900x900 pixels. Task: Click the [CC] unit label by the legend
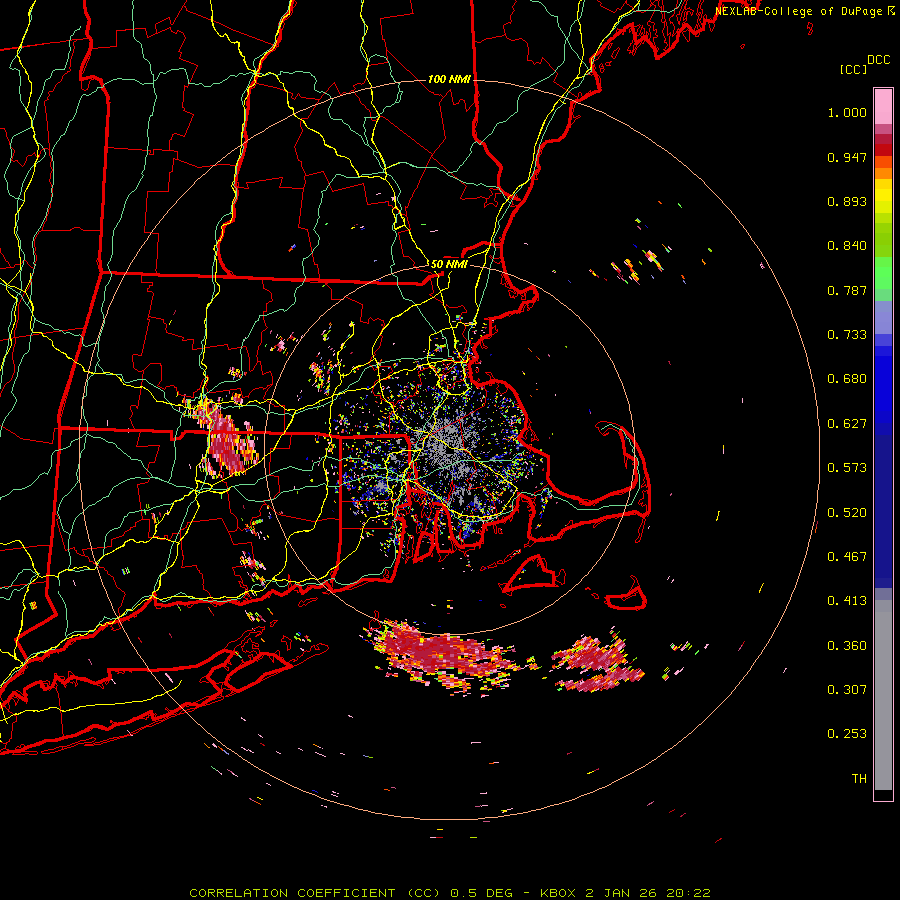pos(854,69)
